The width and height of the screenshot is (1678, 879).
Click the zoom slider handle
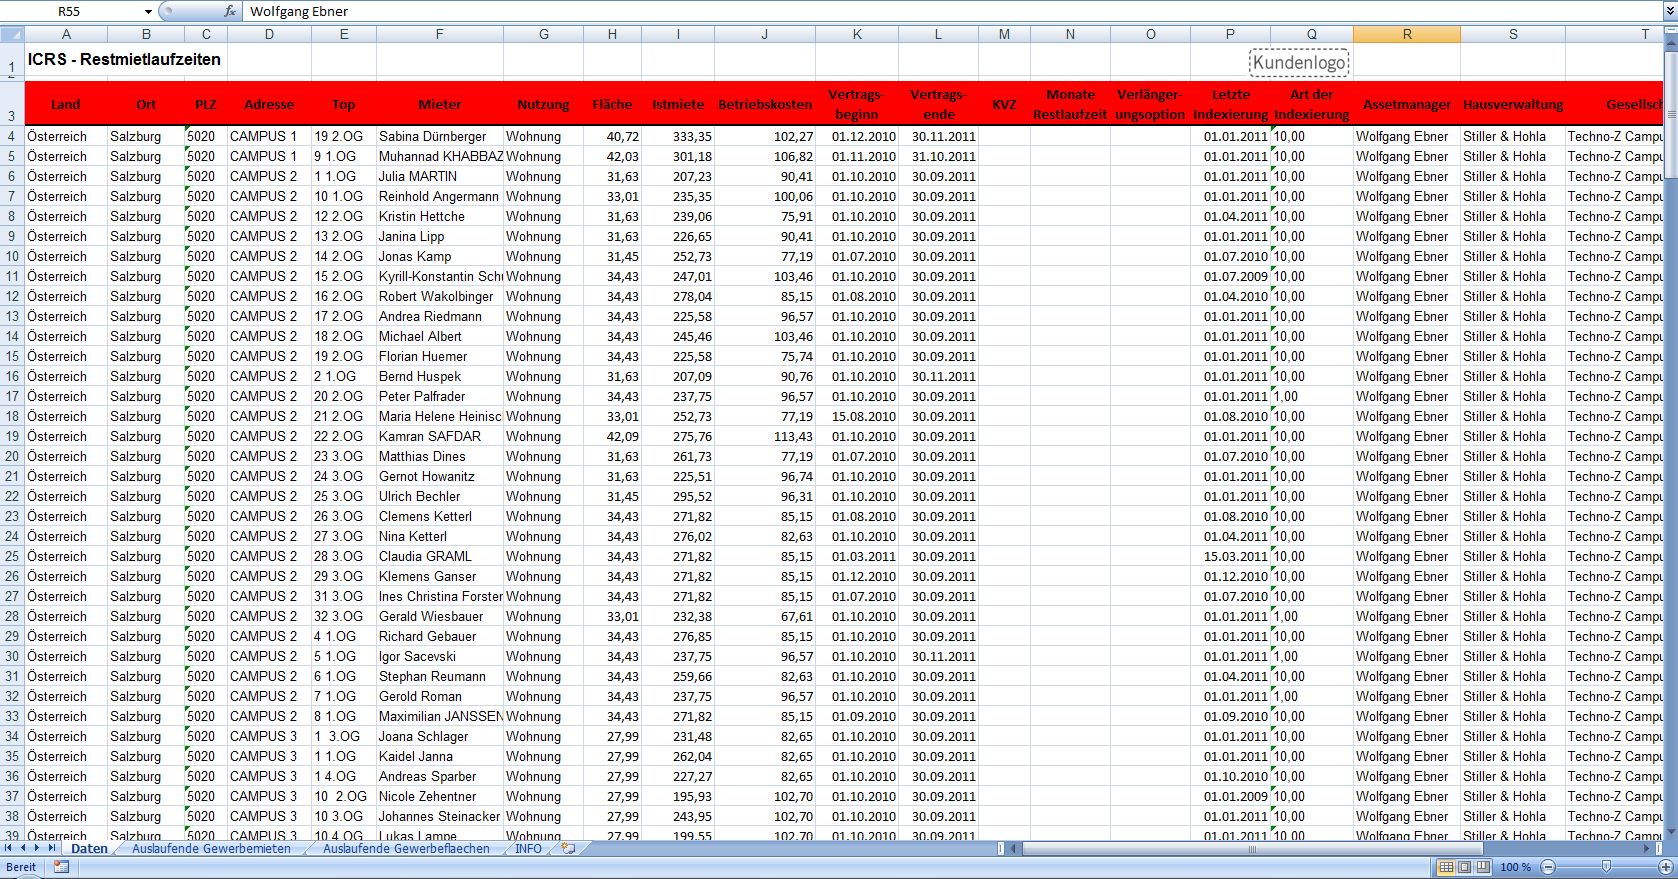click(1607, 867)
